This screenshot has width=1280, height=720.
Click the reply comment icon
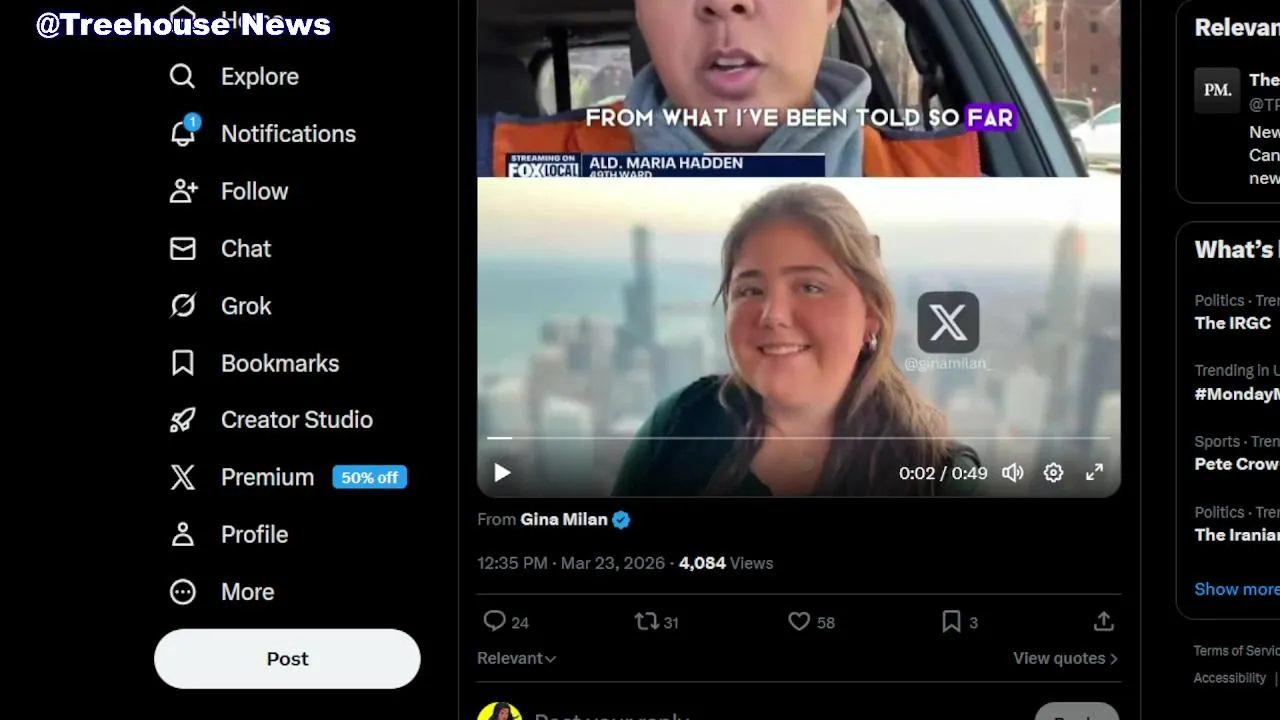[494, 622]
